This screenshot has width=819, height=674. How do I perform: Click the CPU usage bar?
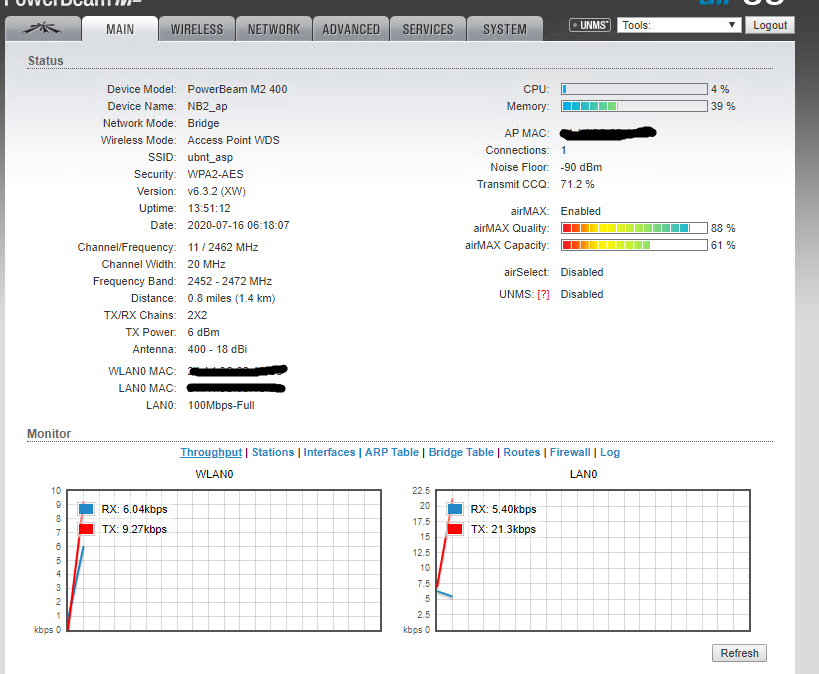(x=634, y=89)
